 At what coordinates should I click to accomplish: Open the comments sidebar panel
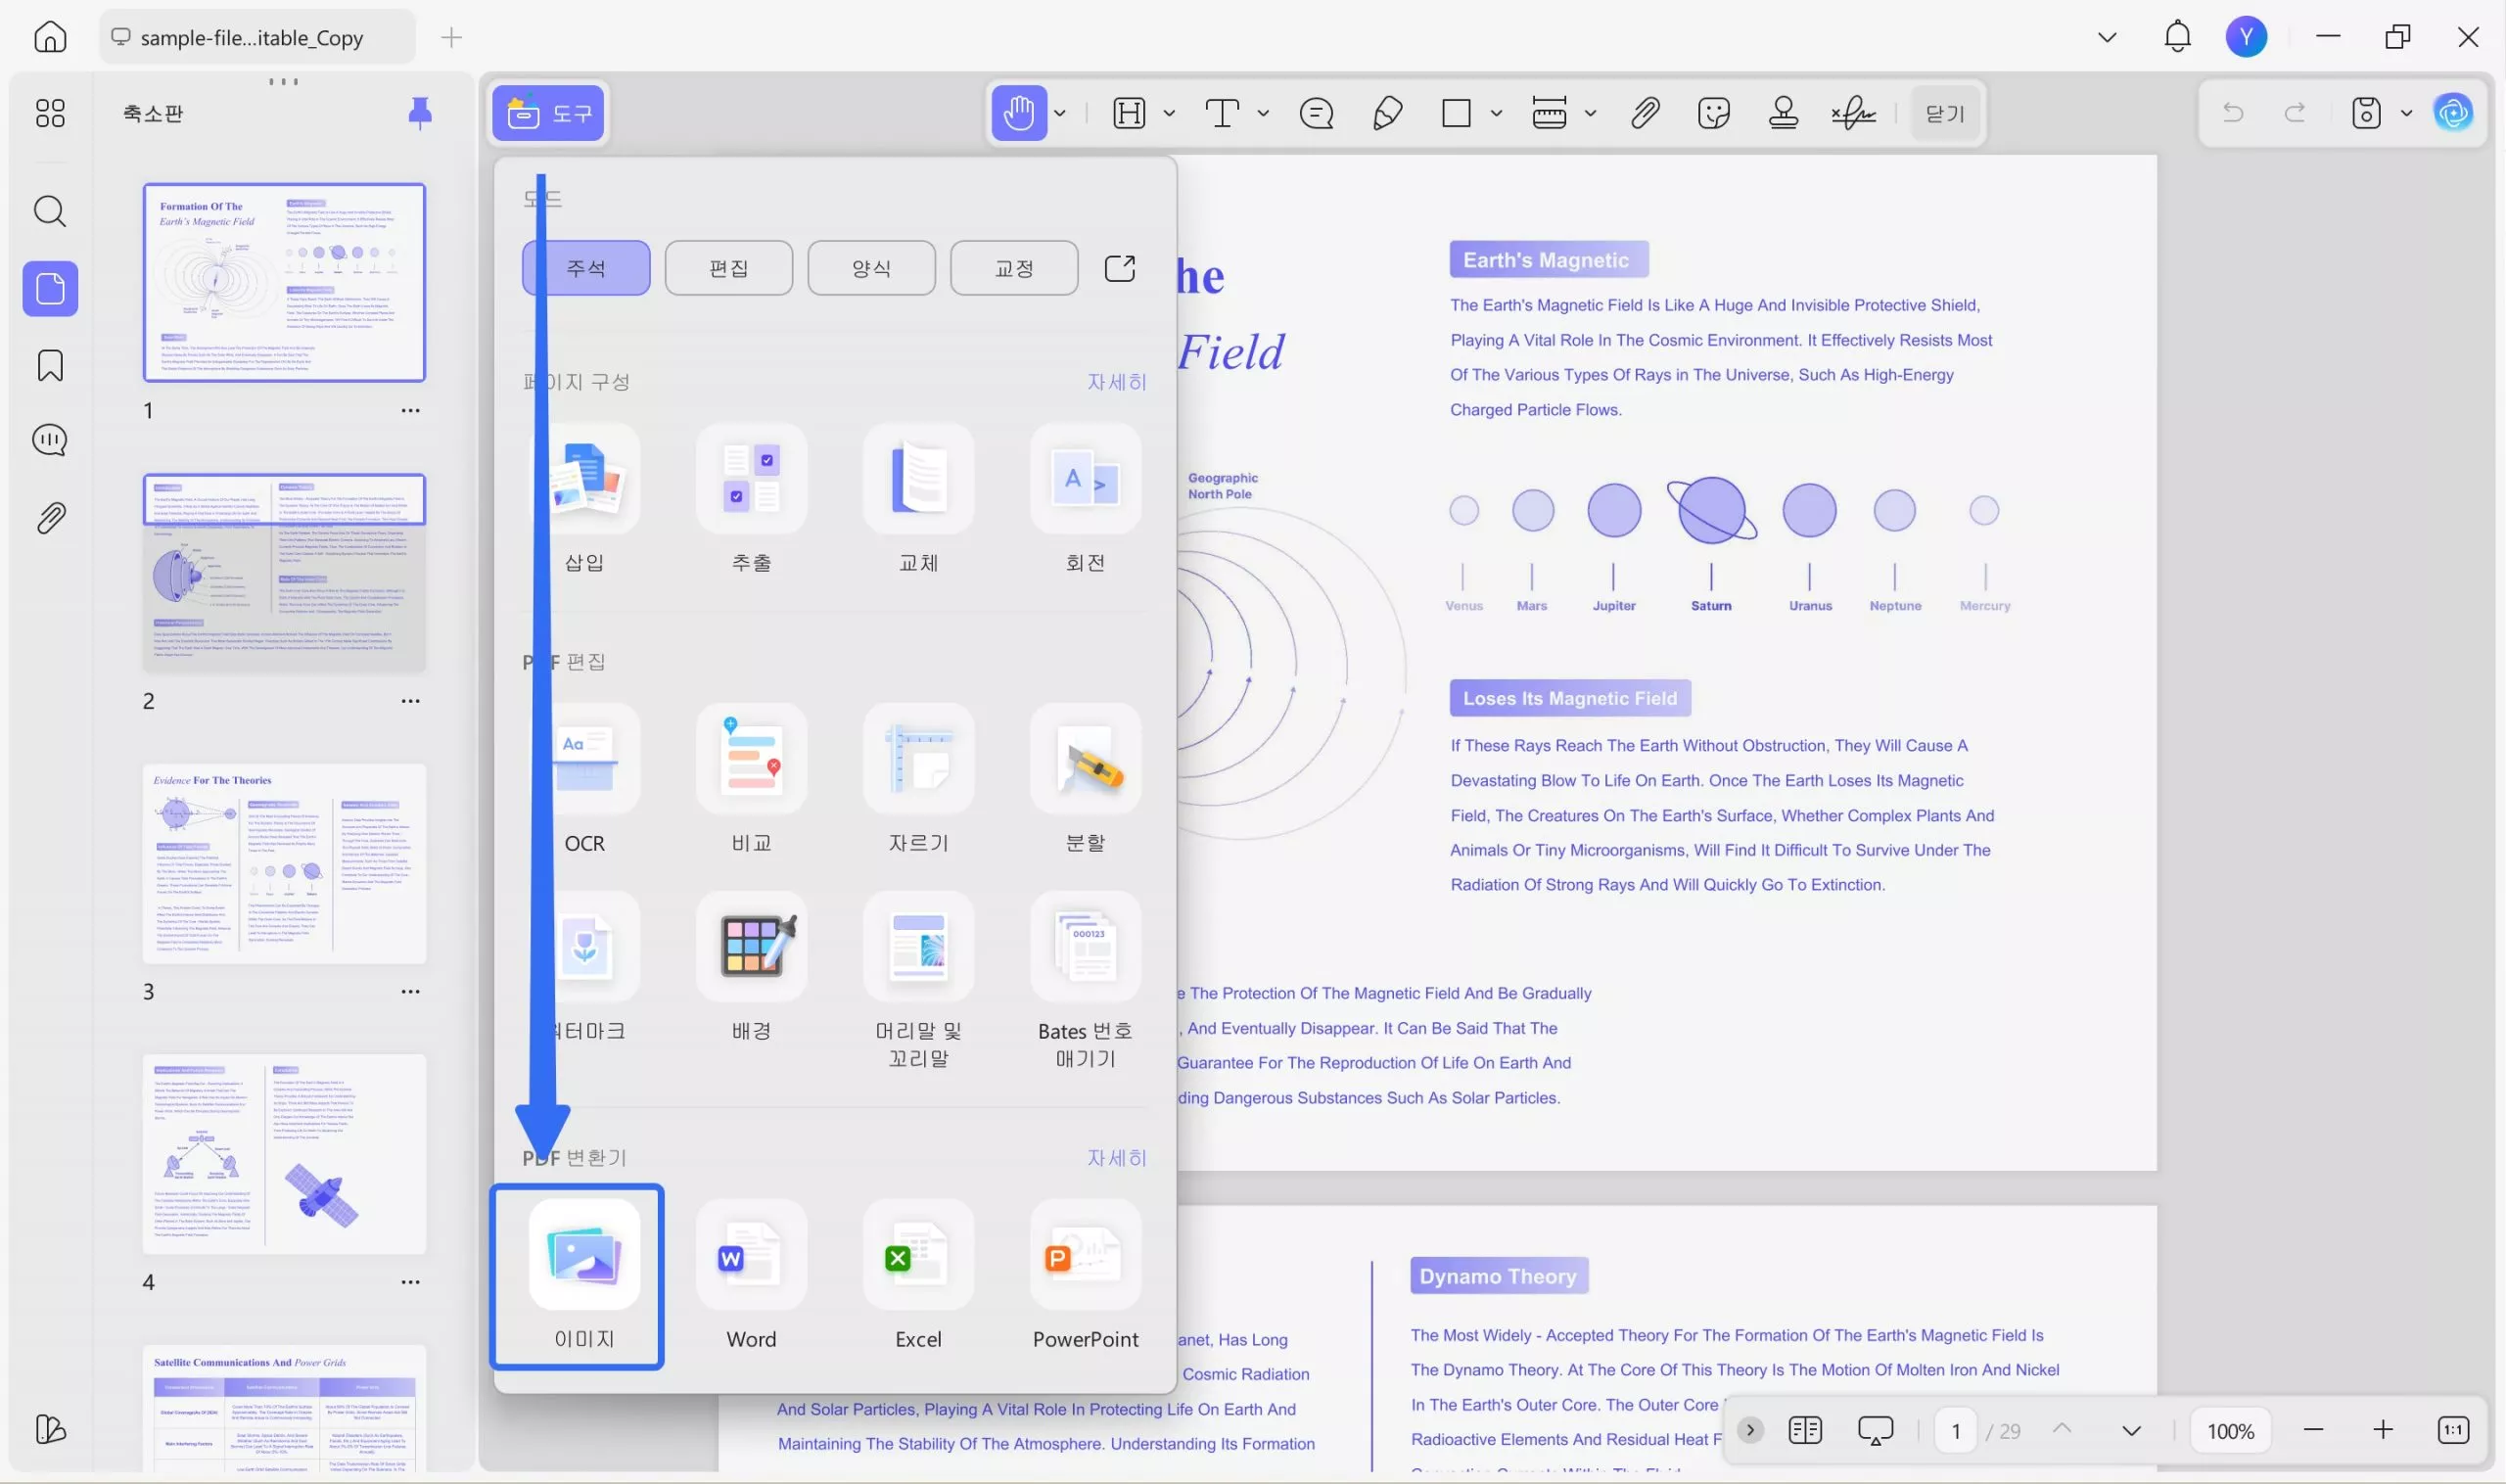coord(50,440)
